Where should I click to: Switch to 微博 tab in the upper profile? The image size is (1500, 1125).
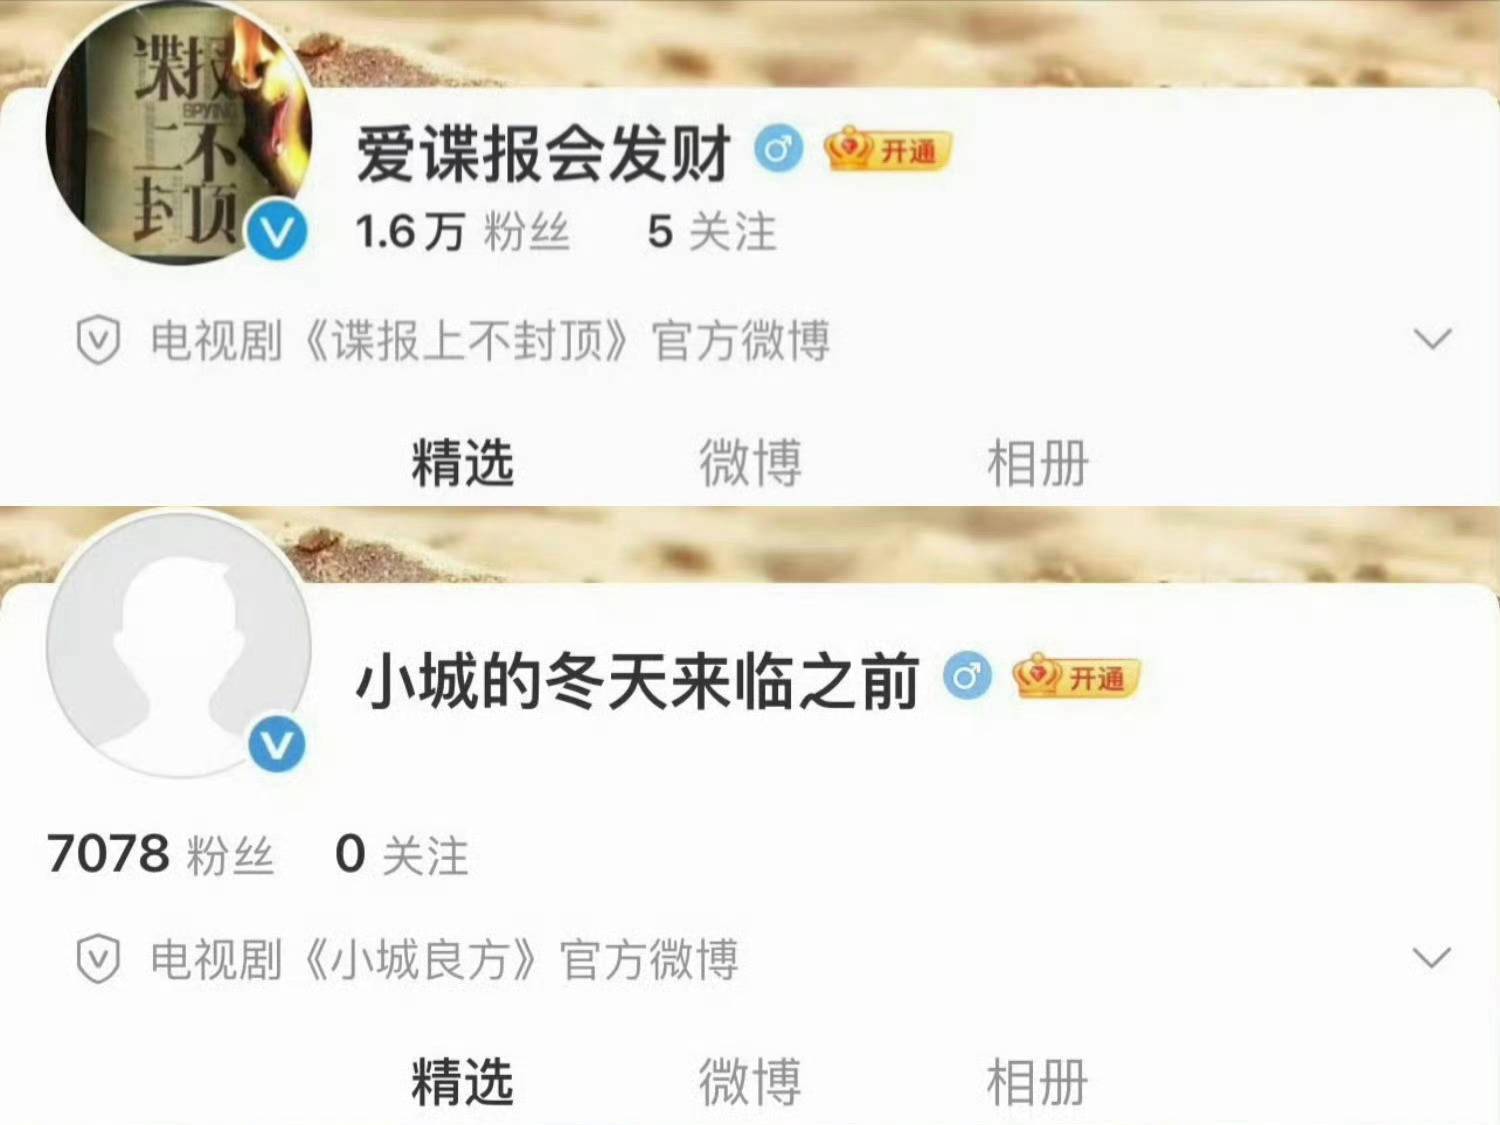[750, 463]
